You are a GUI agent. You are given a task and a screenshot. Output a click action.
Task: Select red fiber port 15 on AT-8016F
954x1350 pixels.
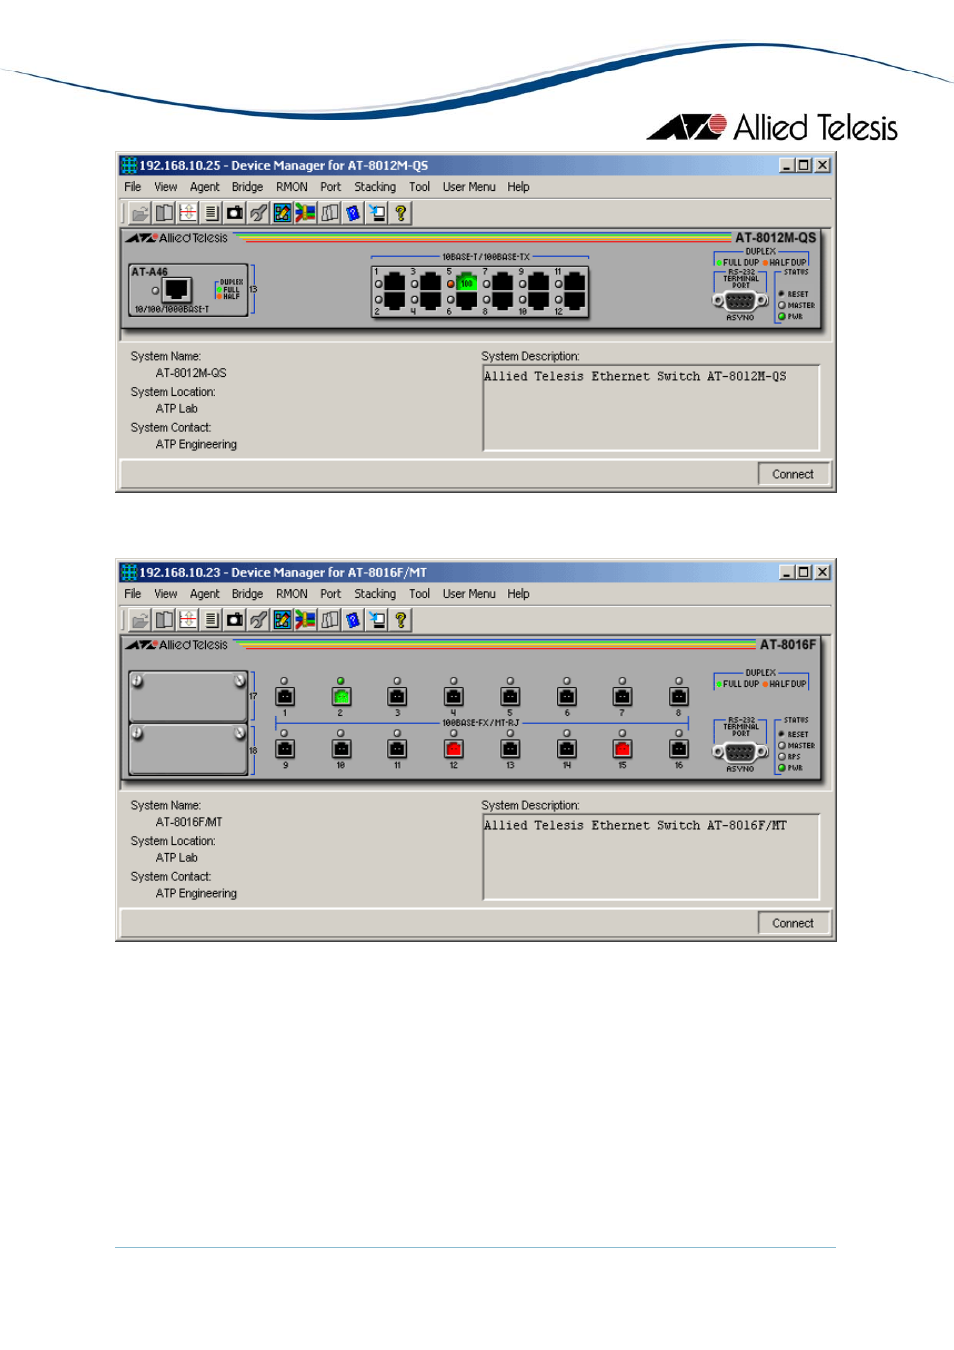point(622,749)
